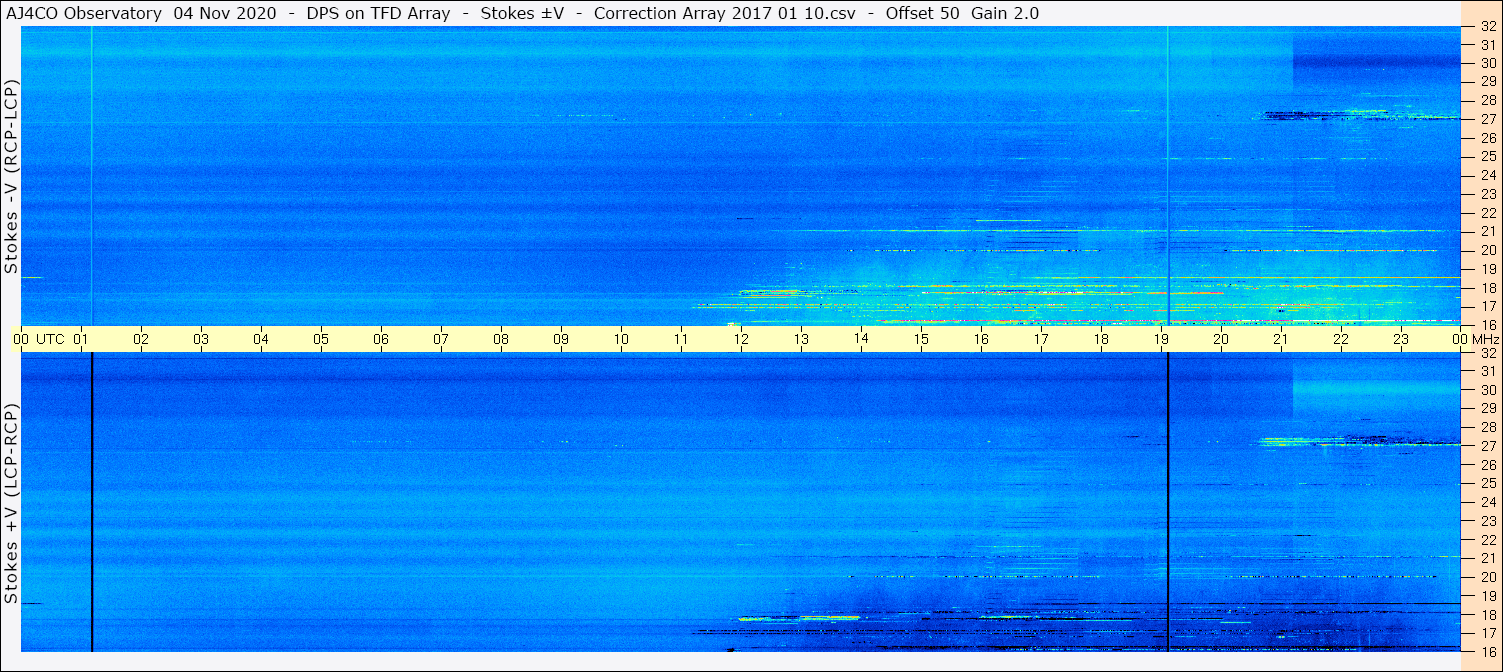Select the 11 hour mark on time axis

pos(682,339)
